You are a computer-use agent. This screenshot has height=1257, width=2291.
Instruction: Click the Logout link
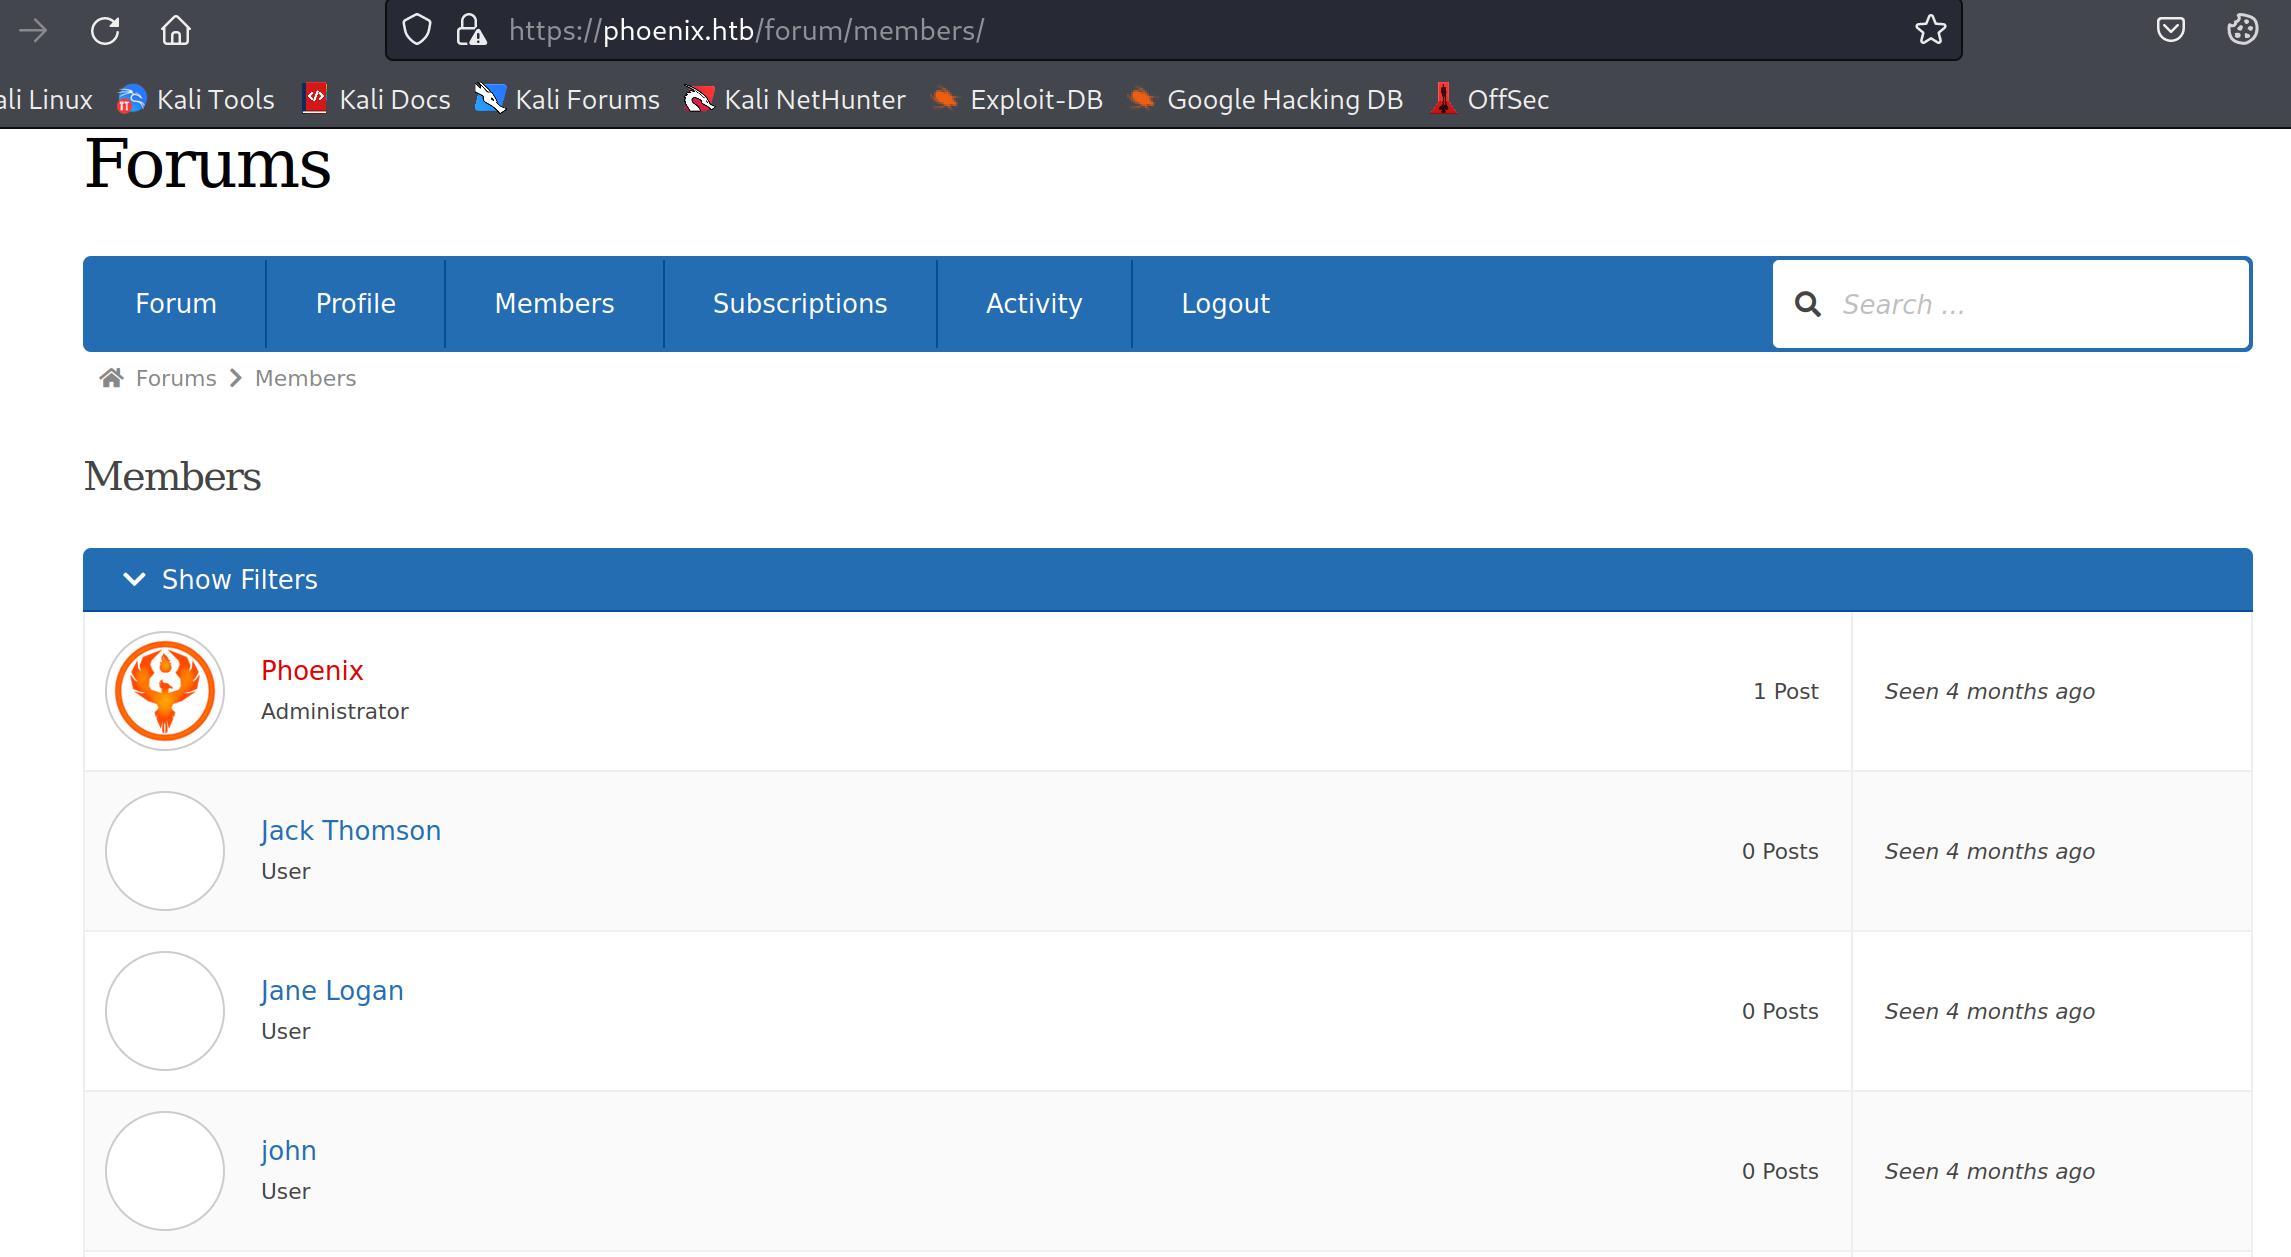point(1225,304)
